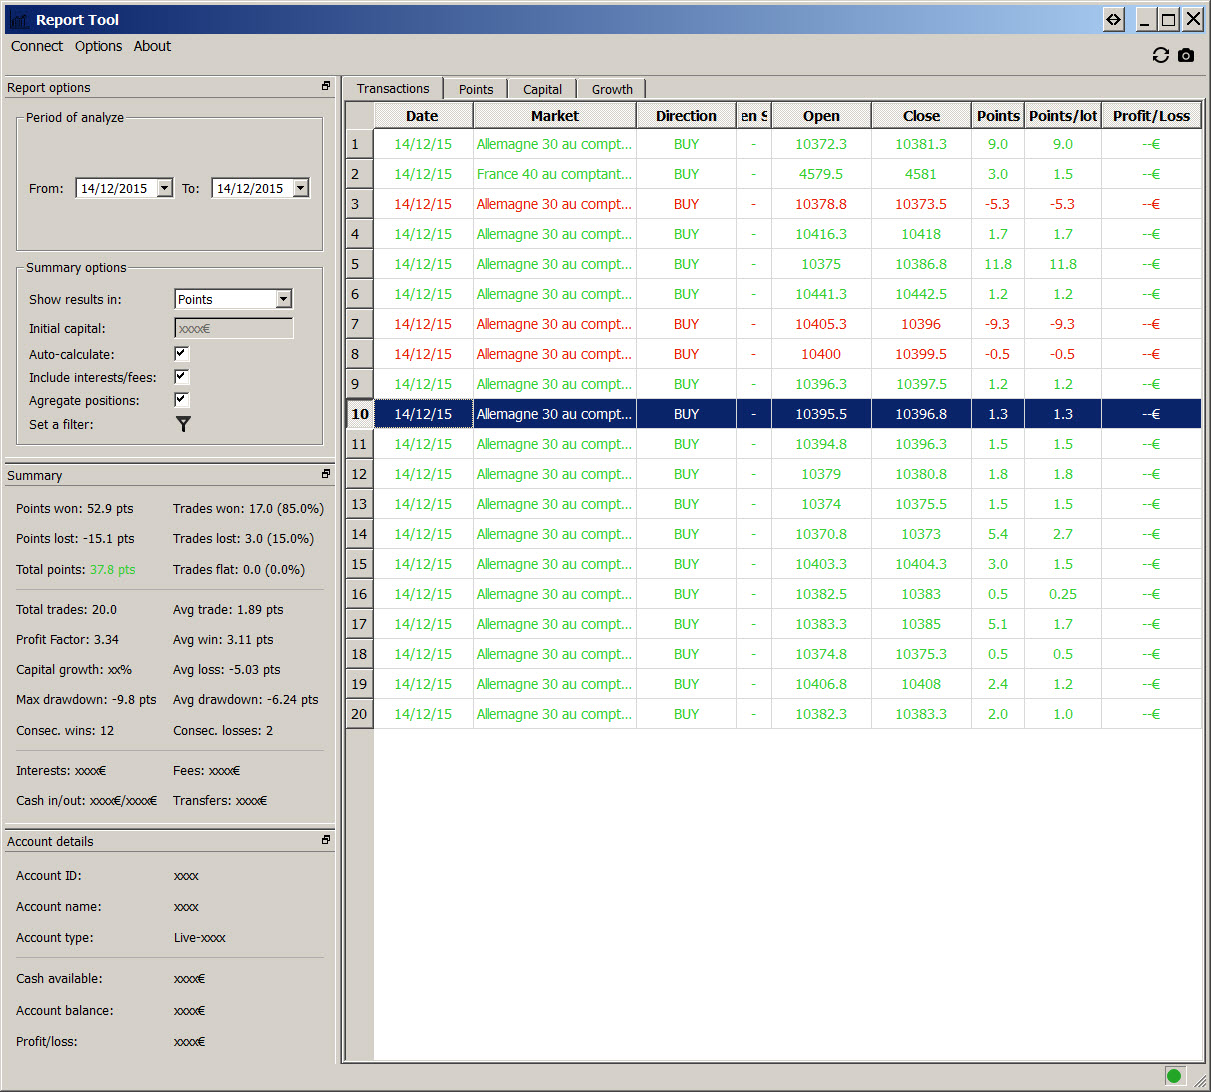Click the green connection status indicator
This screenshot has width=1211, height=1092.
pyautogui.click(x=1174, y=1076)
